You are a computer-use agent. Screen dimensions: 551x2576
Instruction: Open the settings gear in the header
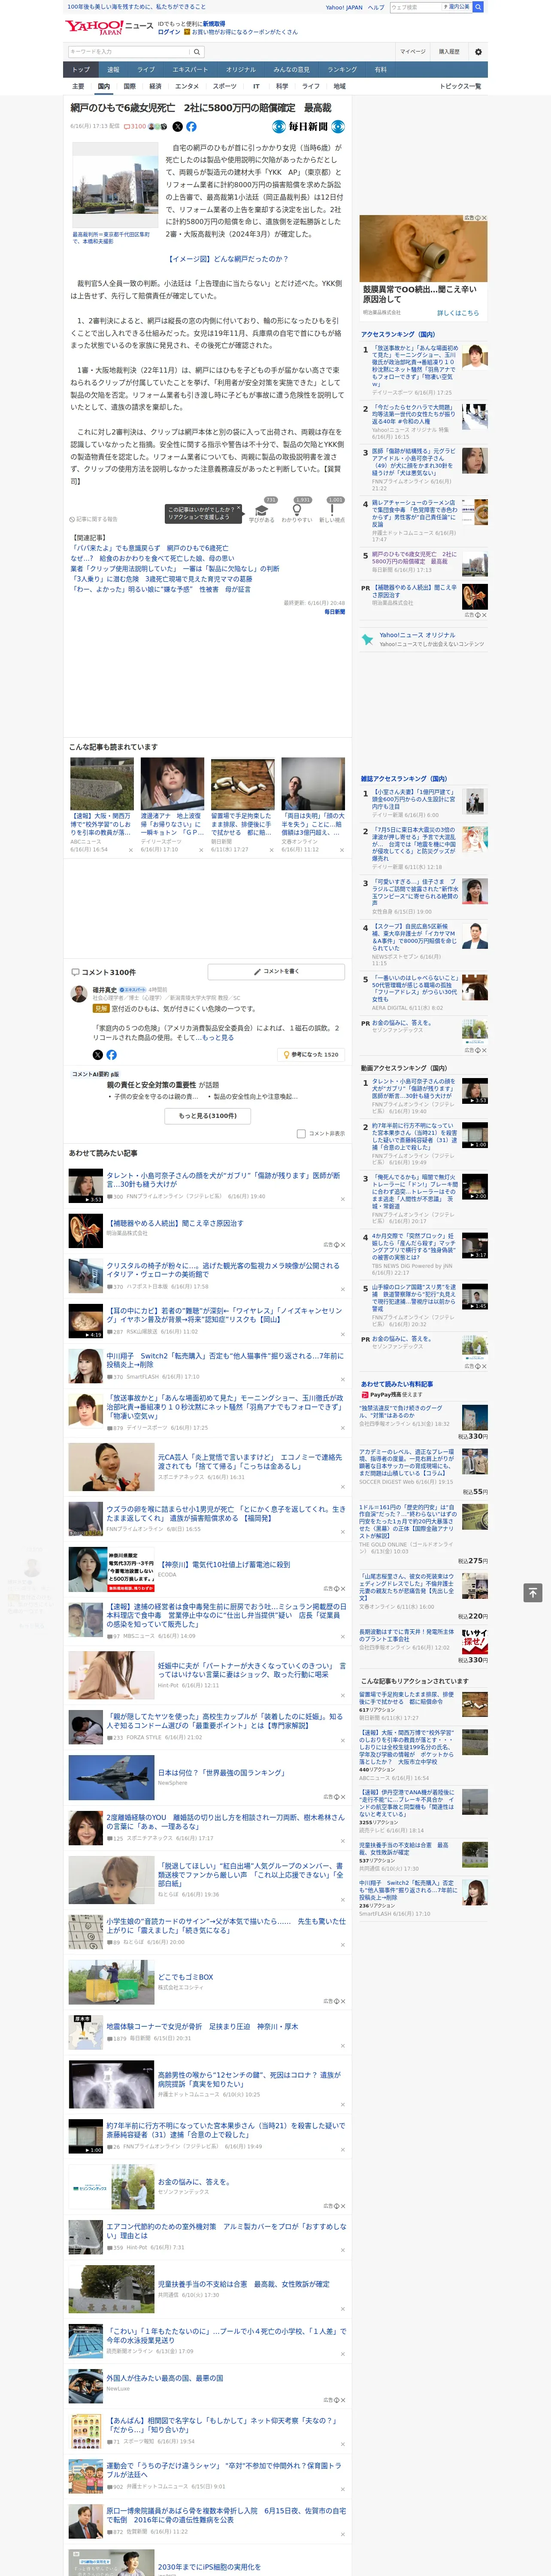tap(478, 51)
